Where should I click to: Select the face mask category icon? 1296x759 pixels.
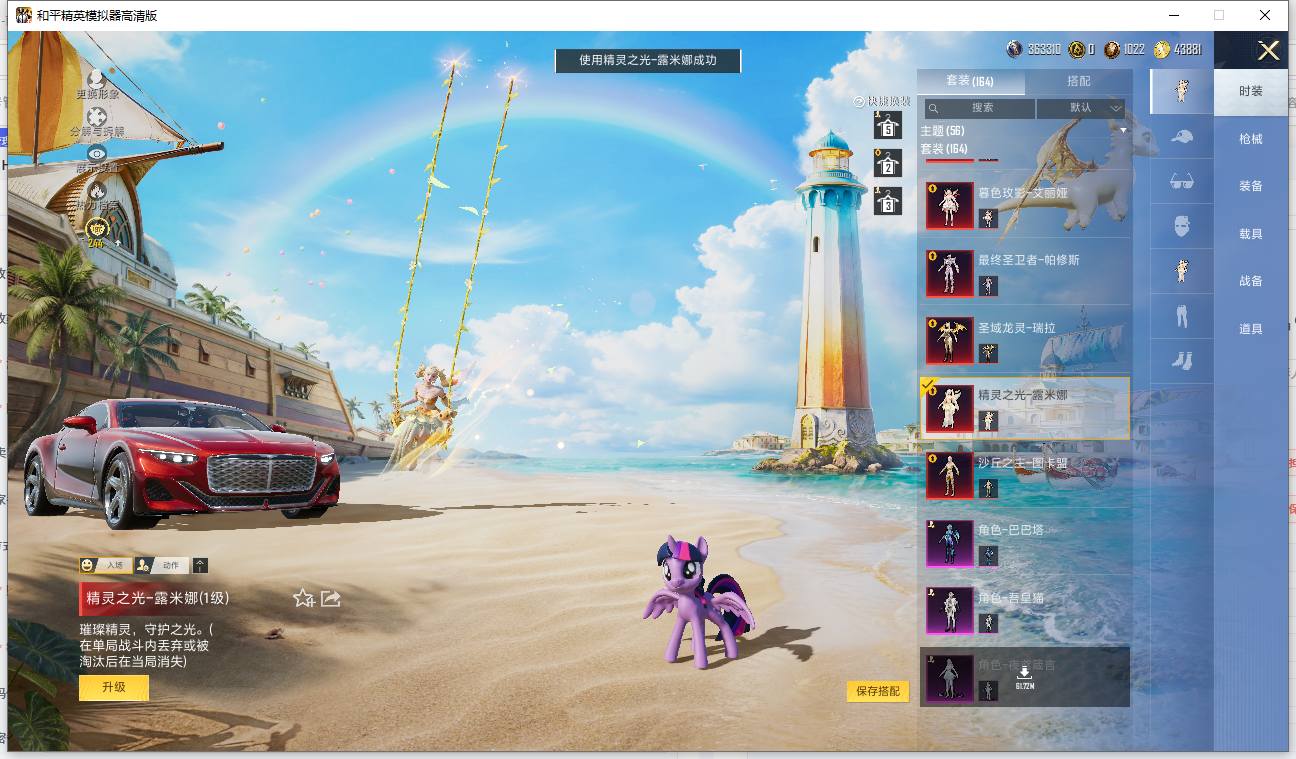[1182, 226]
